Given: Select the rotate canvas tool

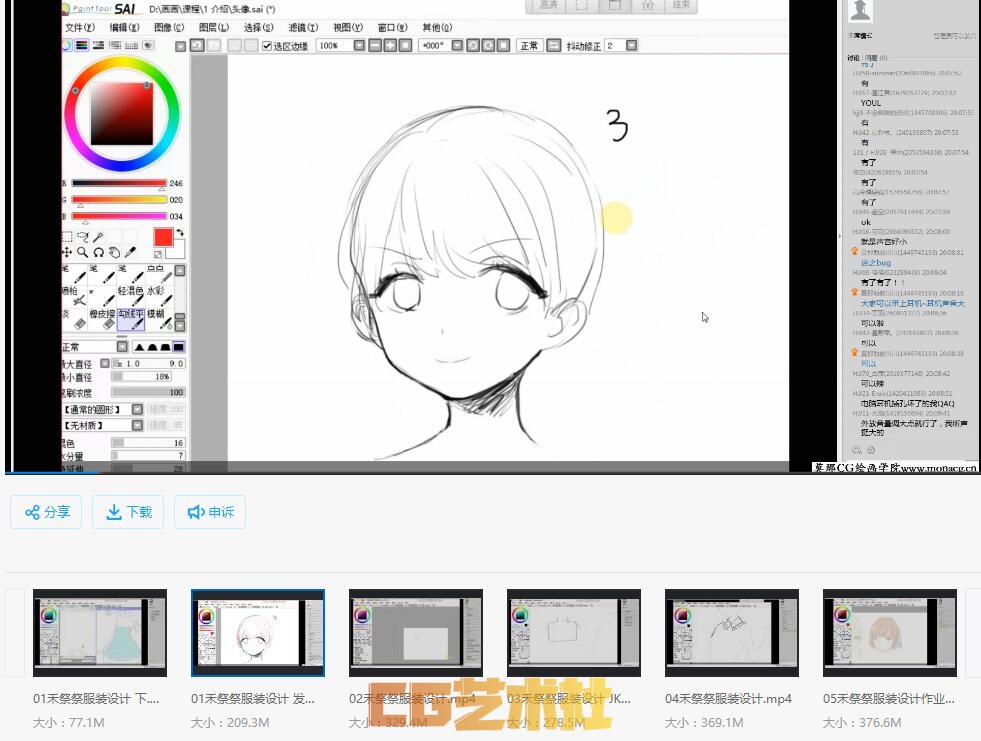Looking at the screenshot, I should tap(98, 252).
